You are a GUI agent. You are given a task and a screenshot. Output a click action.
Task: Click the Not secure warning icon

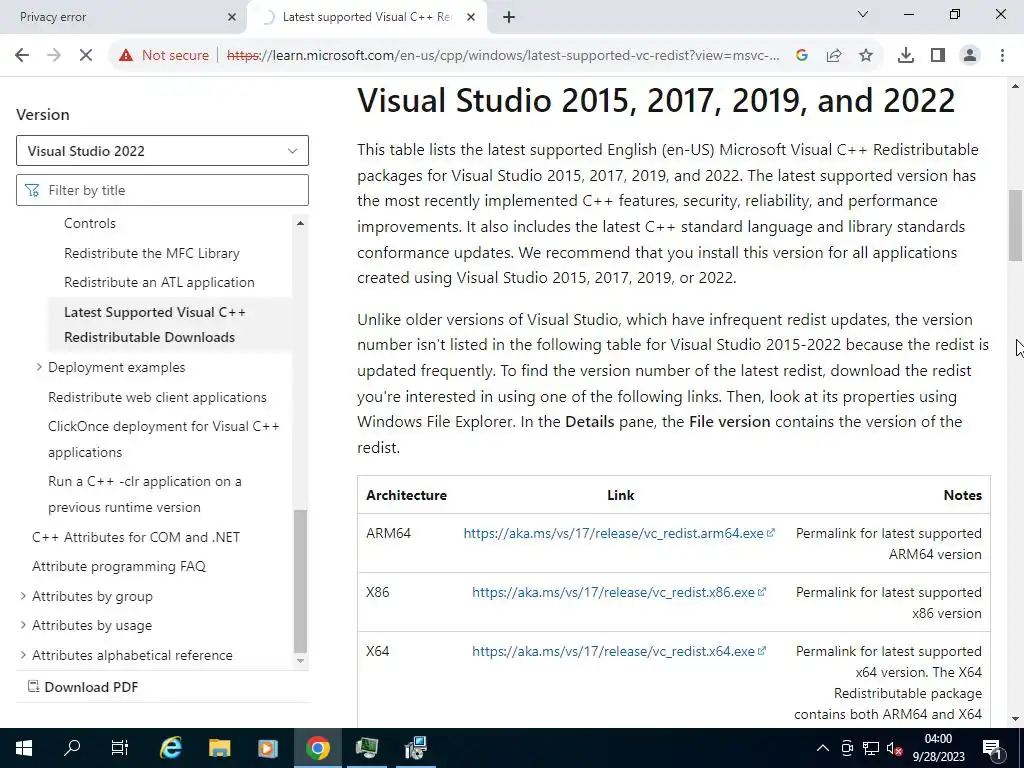pos(126,56)
